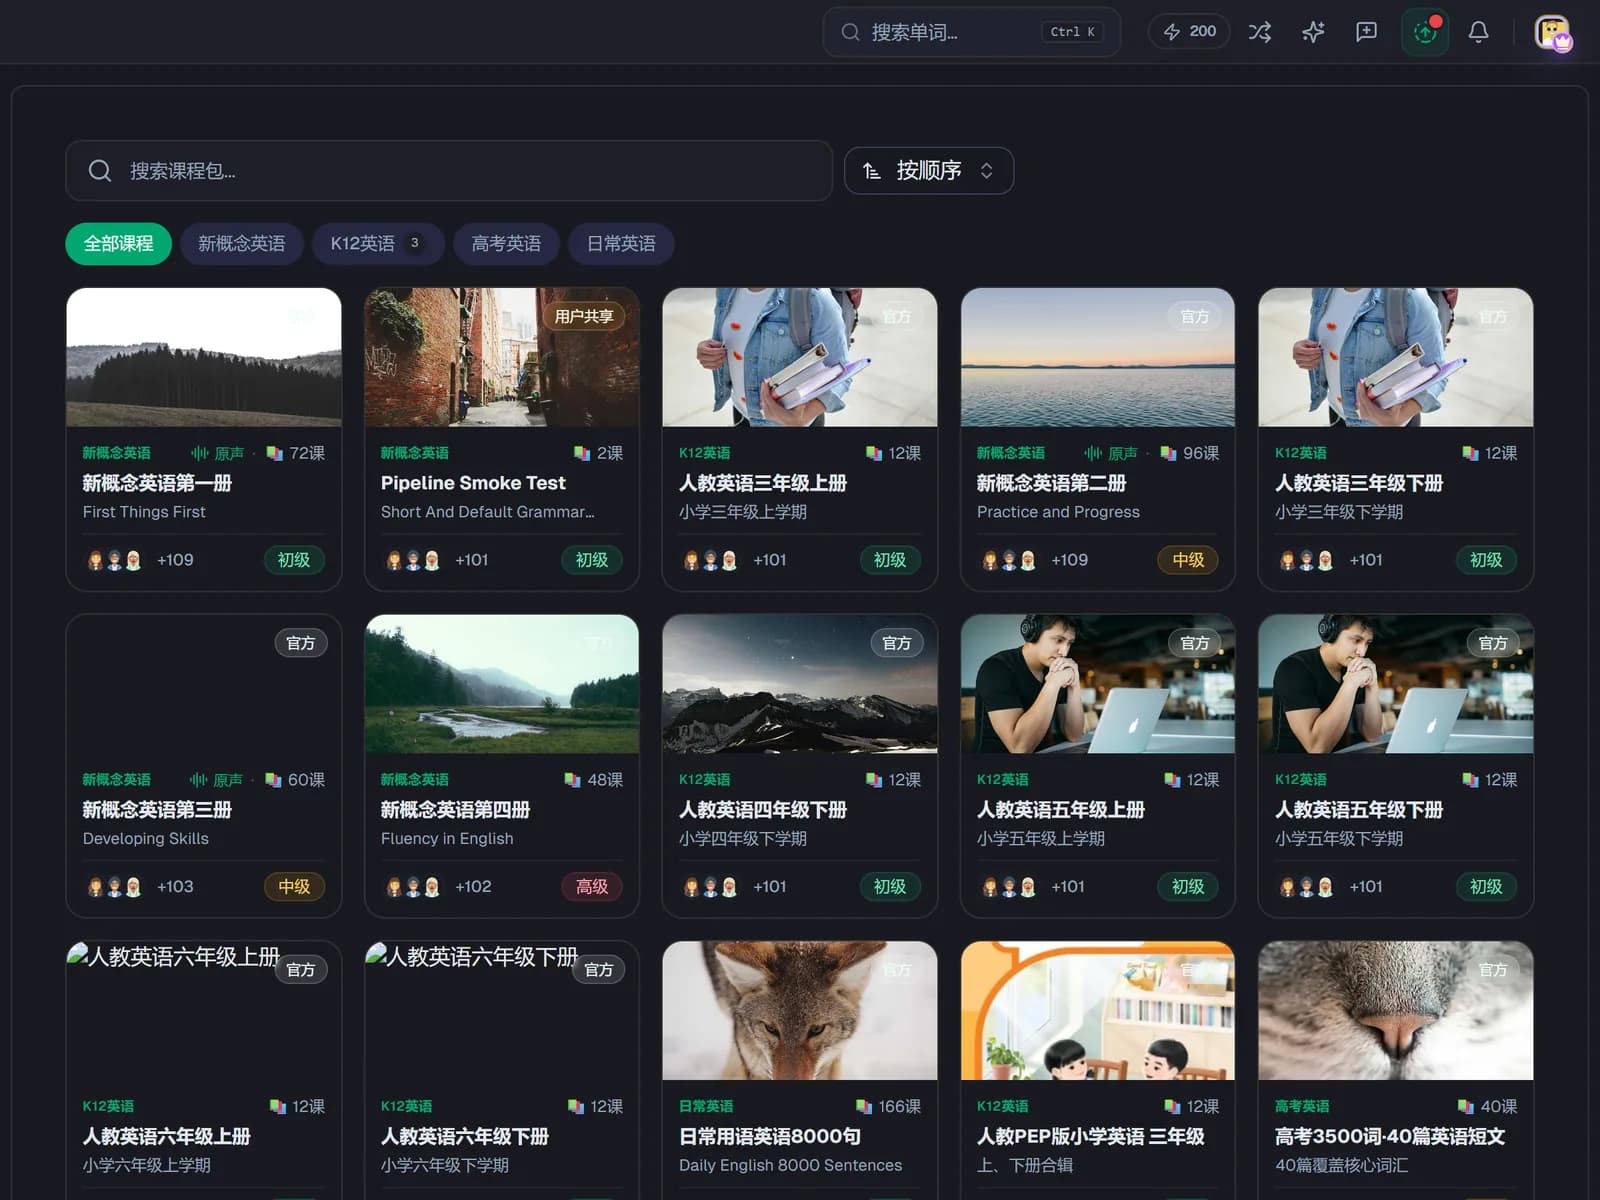The height and width of the screenshot is (1200, 1600).
Task: Switch to the K12英语 filter tab
Action: (x=377, y=244)
